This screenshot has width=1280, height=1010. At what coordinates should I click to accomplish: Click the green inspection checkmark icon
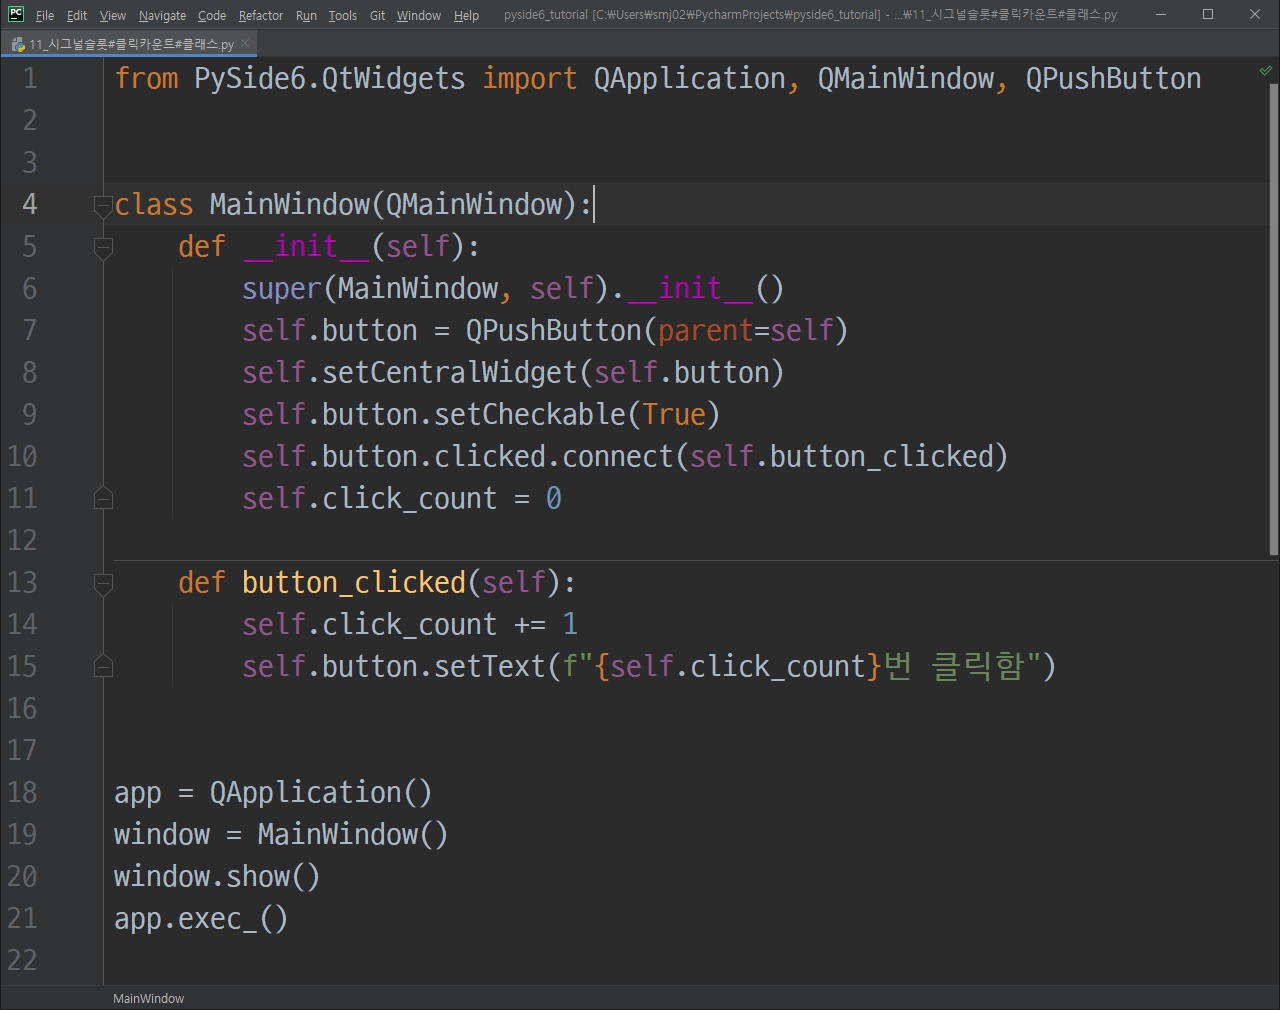[1266, 70]
